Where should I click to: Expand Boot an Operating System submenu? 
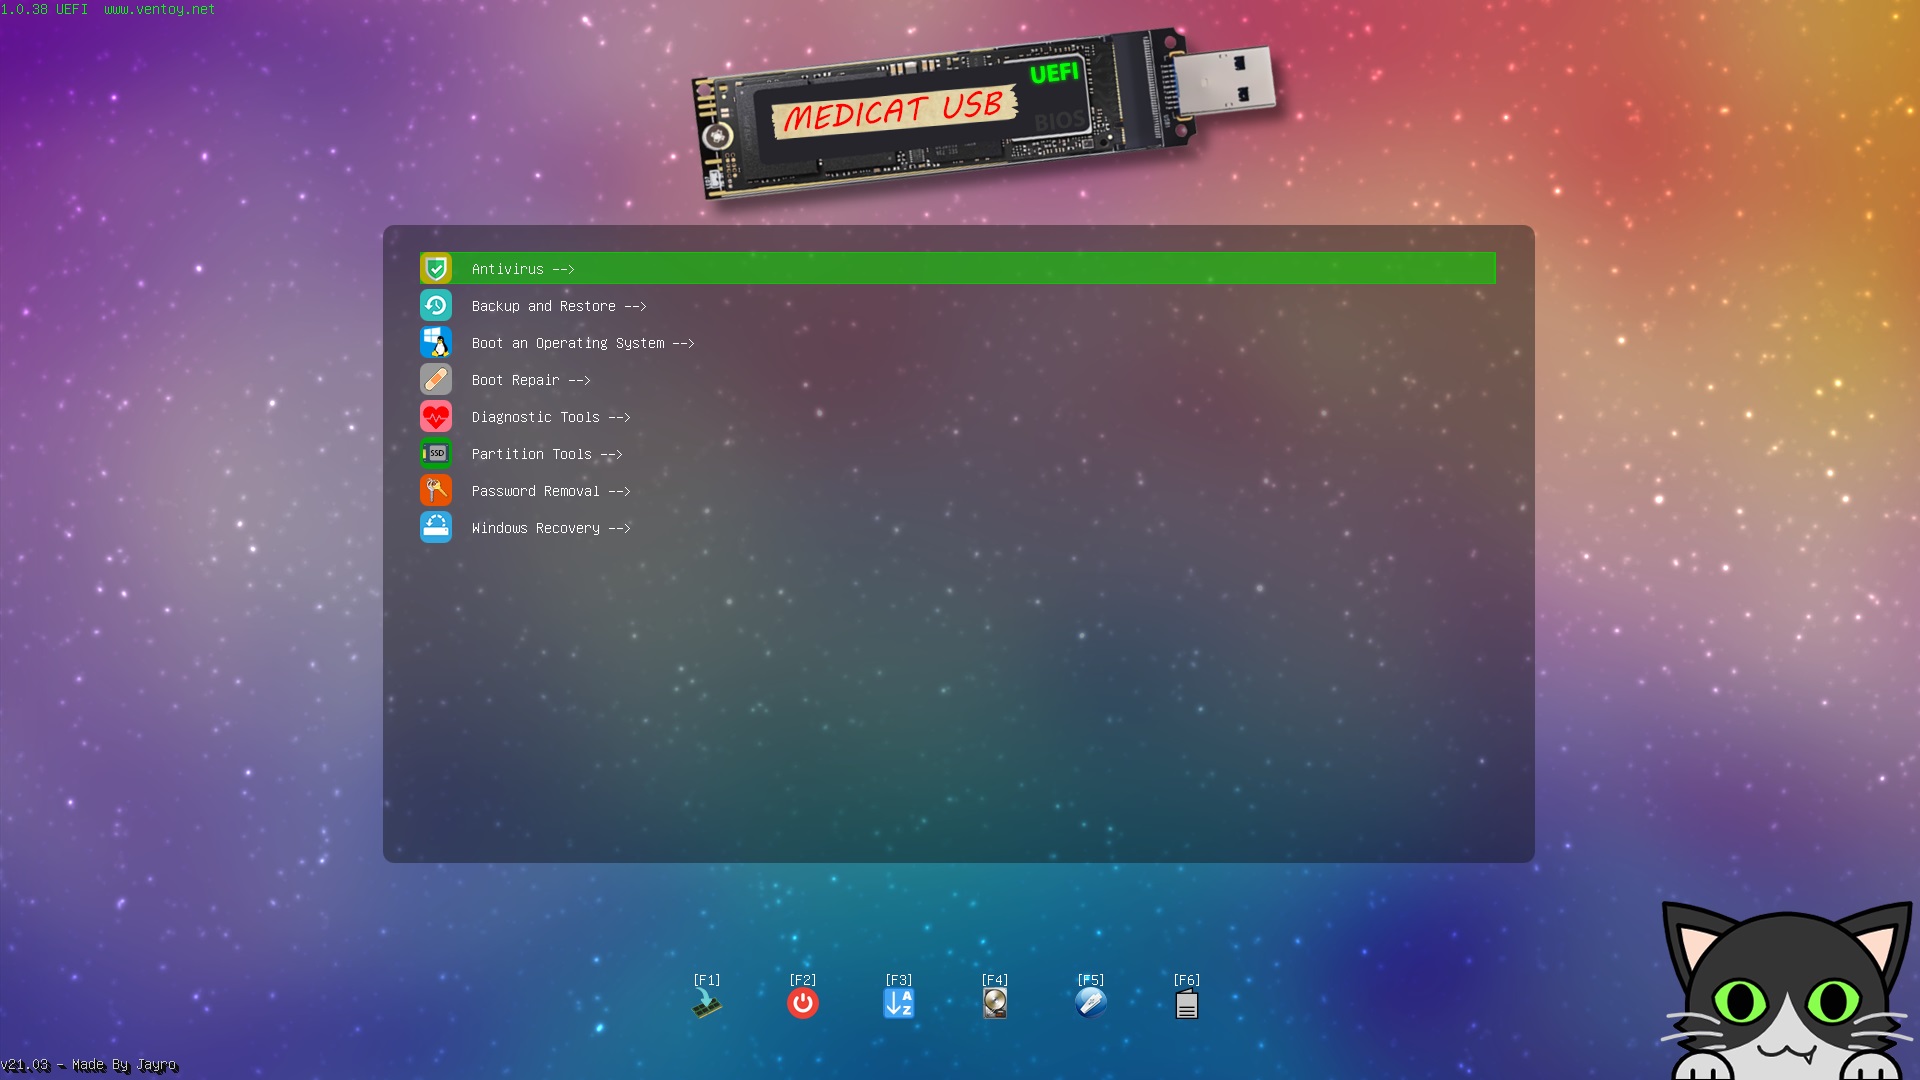[582, 343]
